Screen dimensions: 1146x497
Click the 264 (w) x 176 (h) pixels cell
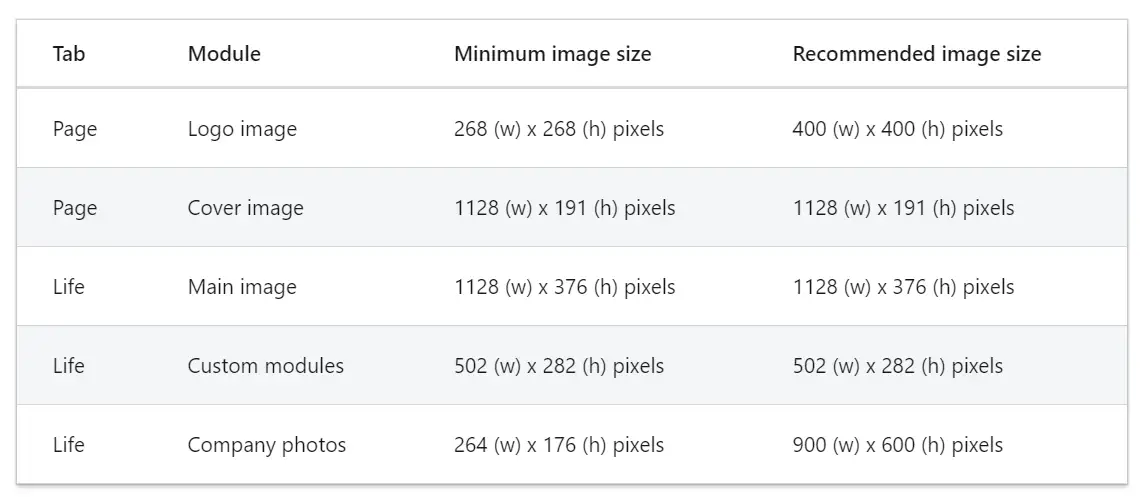pyautogui.click(x=559, y=445)
